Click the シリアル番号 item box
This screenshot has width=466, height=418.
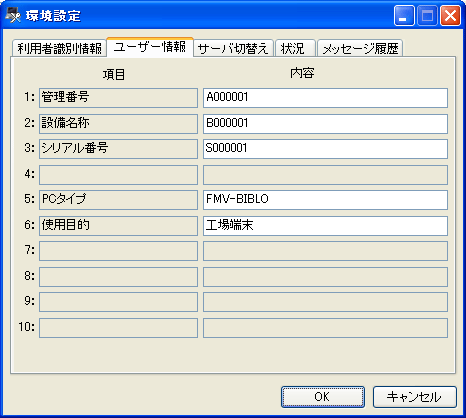(x=118, y=149)
